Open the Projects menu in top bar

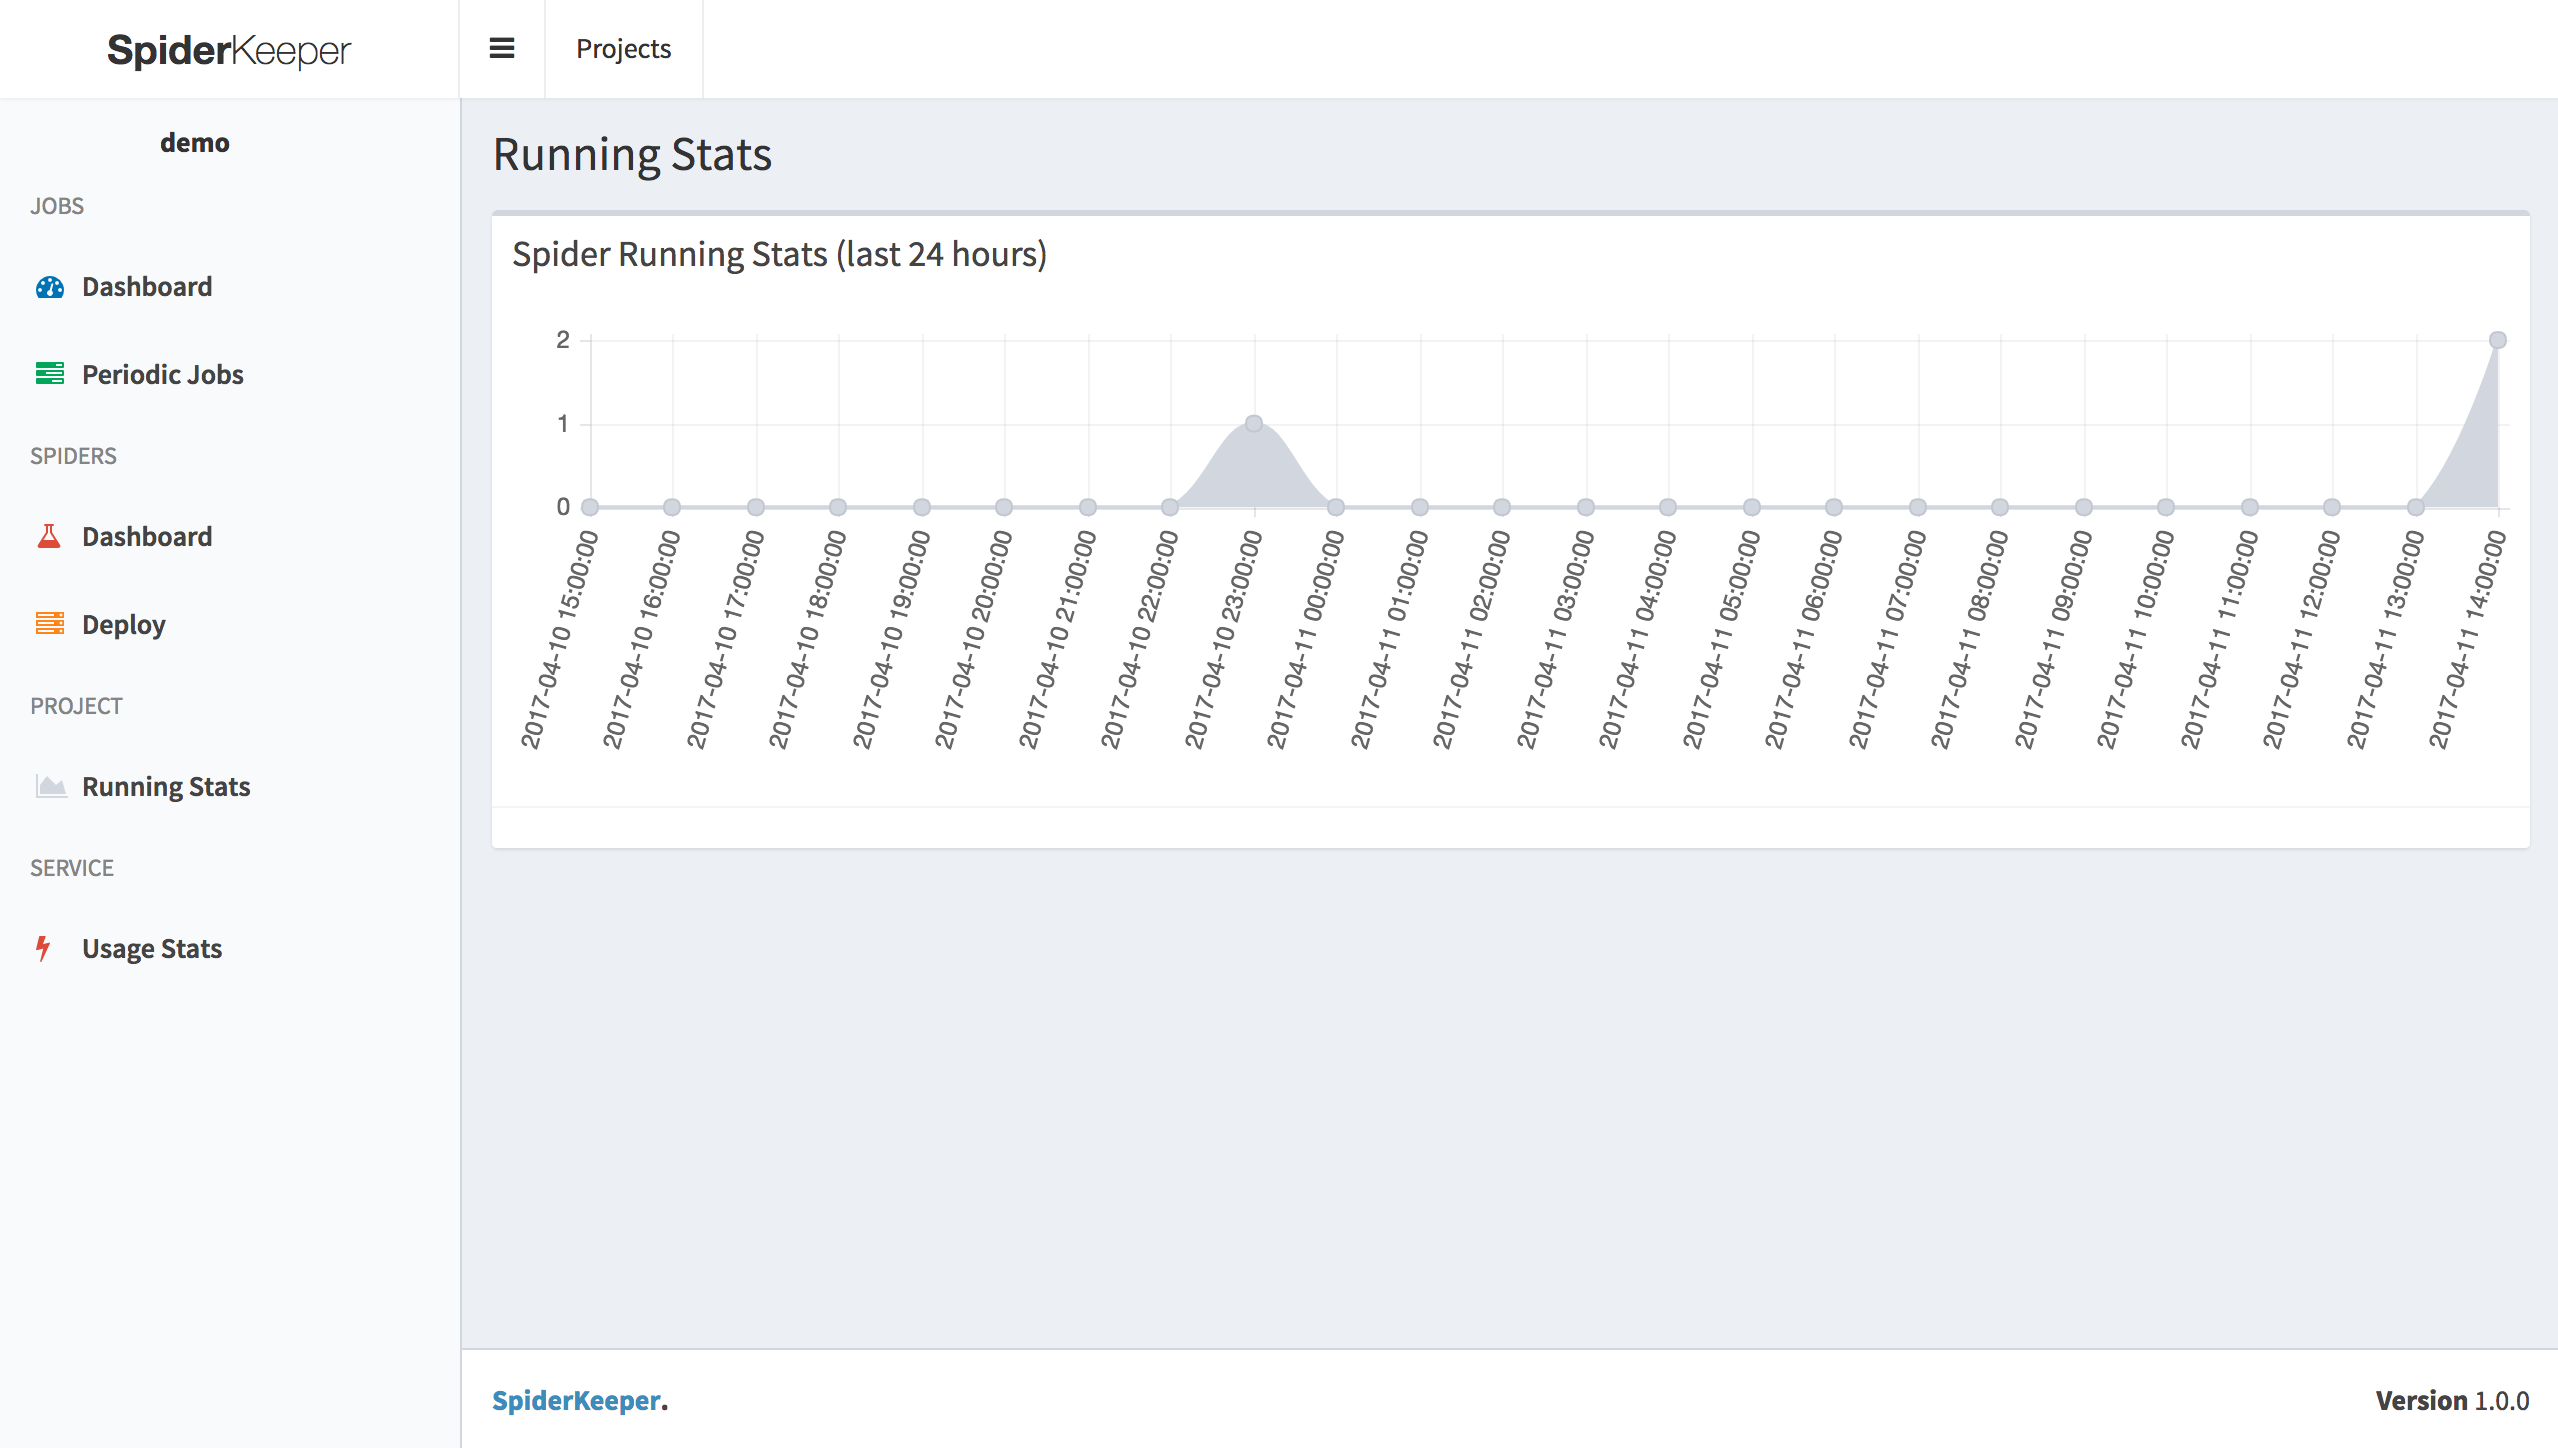[623, 49]
